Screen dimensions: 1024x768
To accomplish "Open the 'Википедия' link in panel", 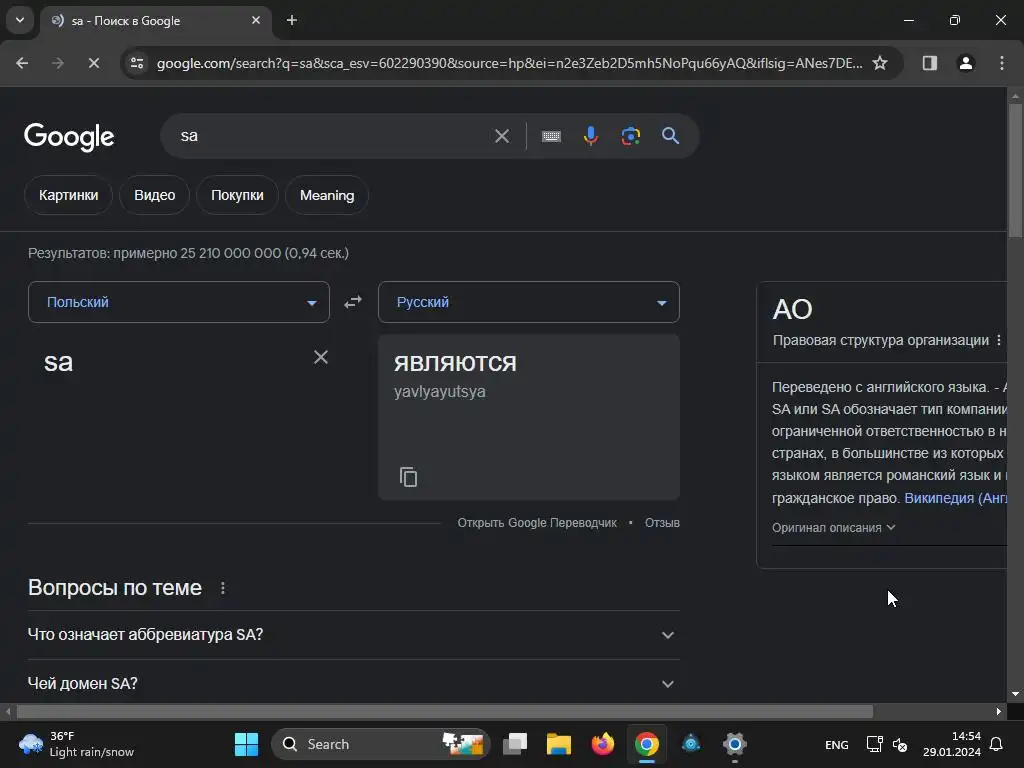I will coord(955,498).
